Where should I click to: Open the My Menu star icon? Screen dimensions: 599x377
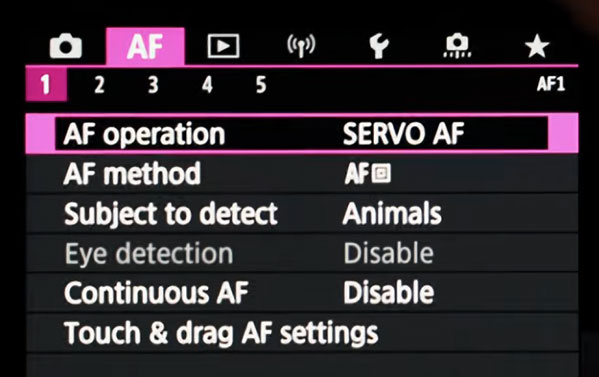pyautogui.click(x=537, y=46)
